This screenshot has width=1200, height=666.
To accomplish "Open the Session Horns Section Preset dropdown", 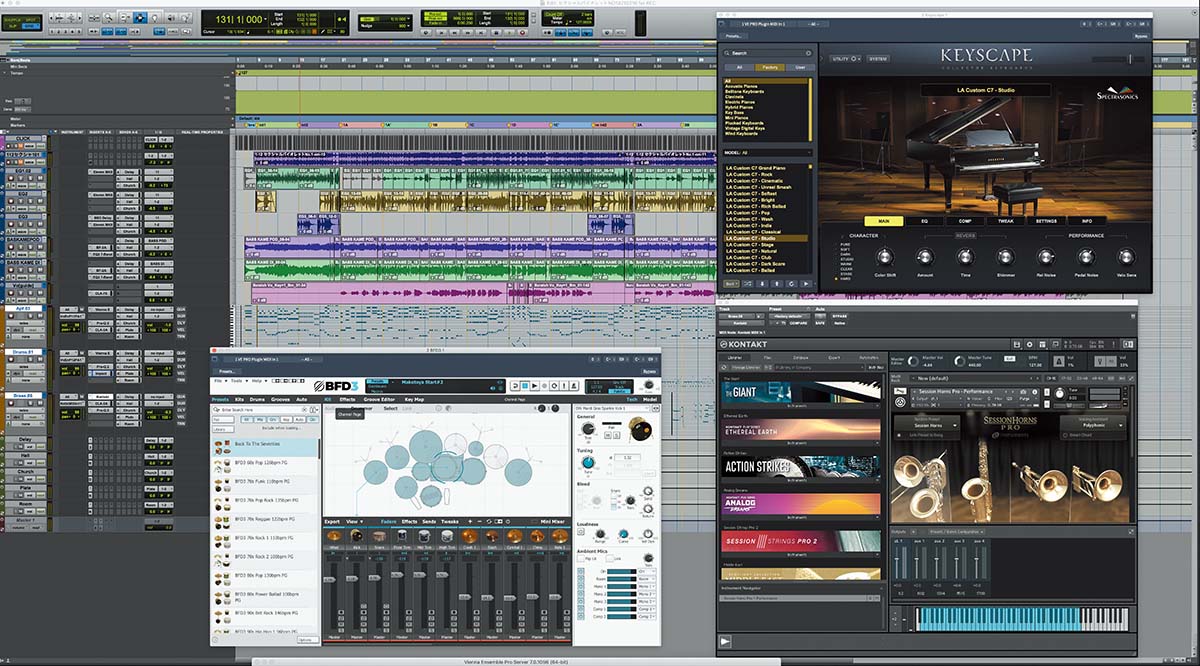I will (x=927, y=425).
